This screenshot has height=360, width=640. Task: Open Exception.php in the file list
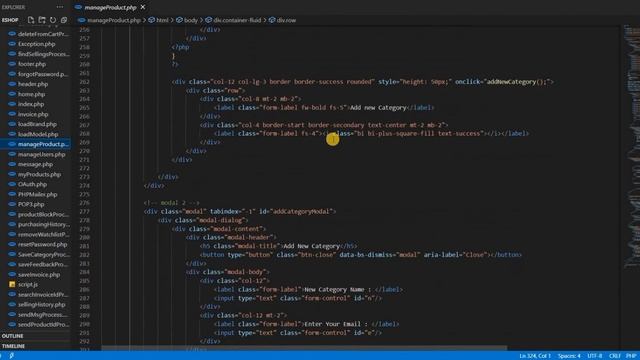tap(36, 44)
